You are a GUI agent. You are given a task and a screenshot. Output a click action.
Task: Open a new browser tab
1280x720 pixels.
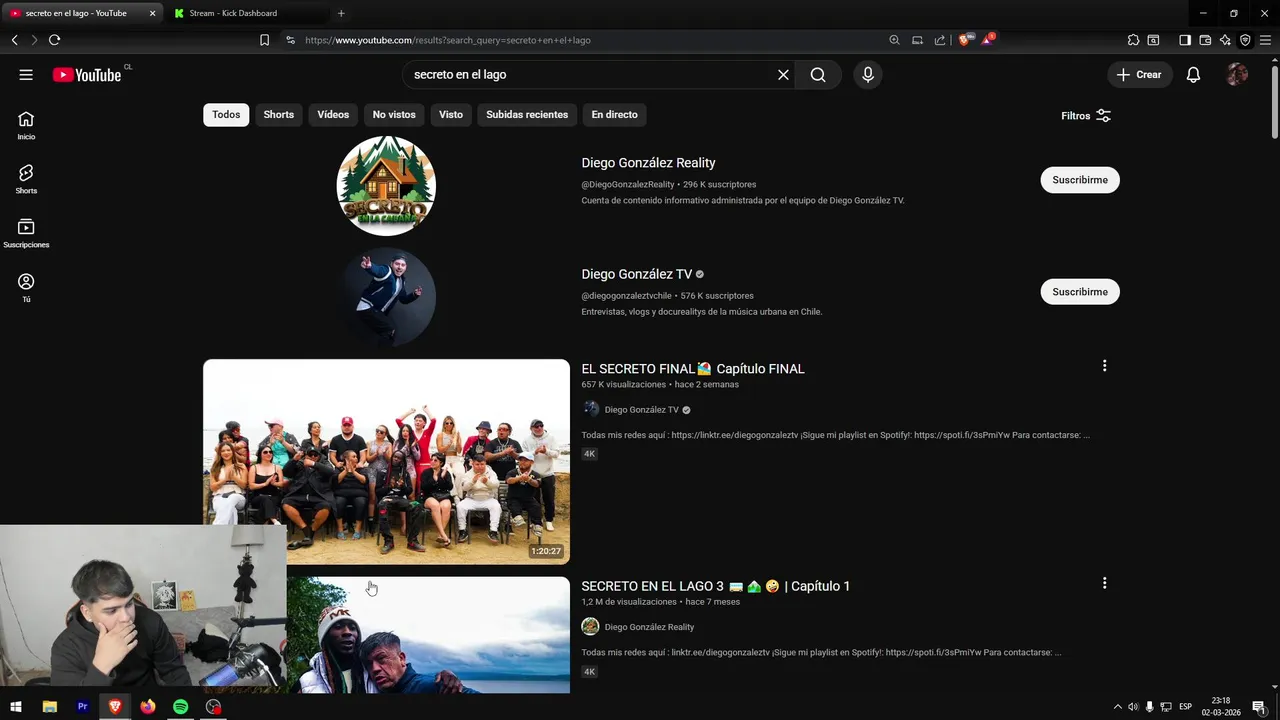(x=341, y=13)
